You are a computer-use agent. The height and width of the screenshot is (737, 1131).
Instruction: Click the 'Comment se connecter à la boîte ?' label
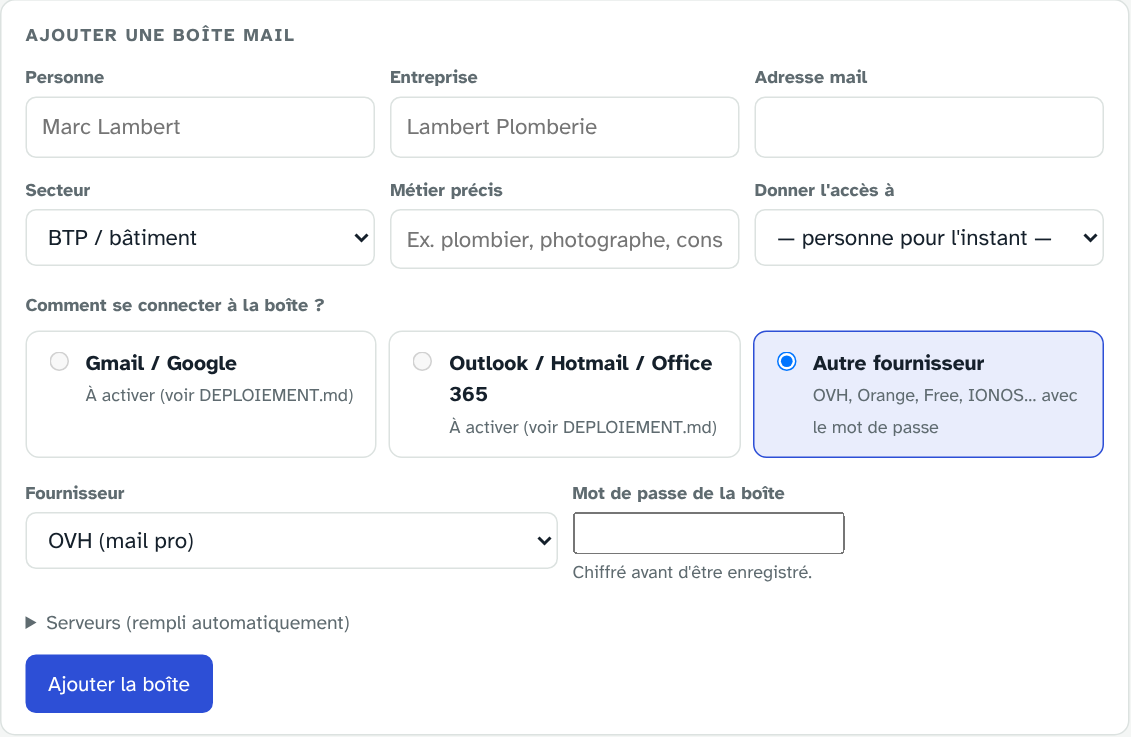click(175, 306)
